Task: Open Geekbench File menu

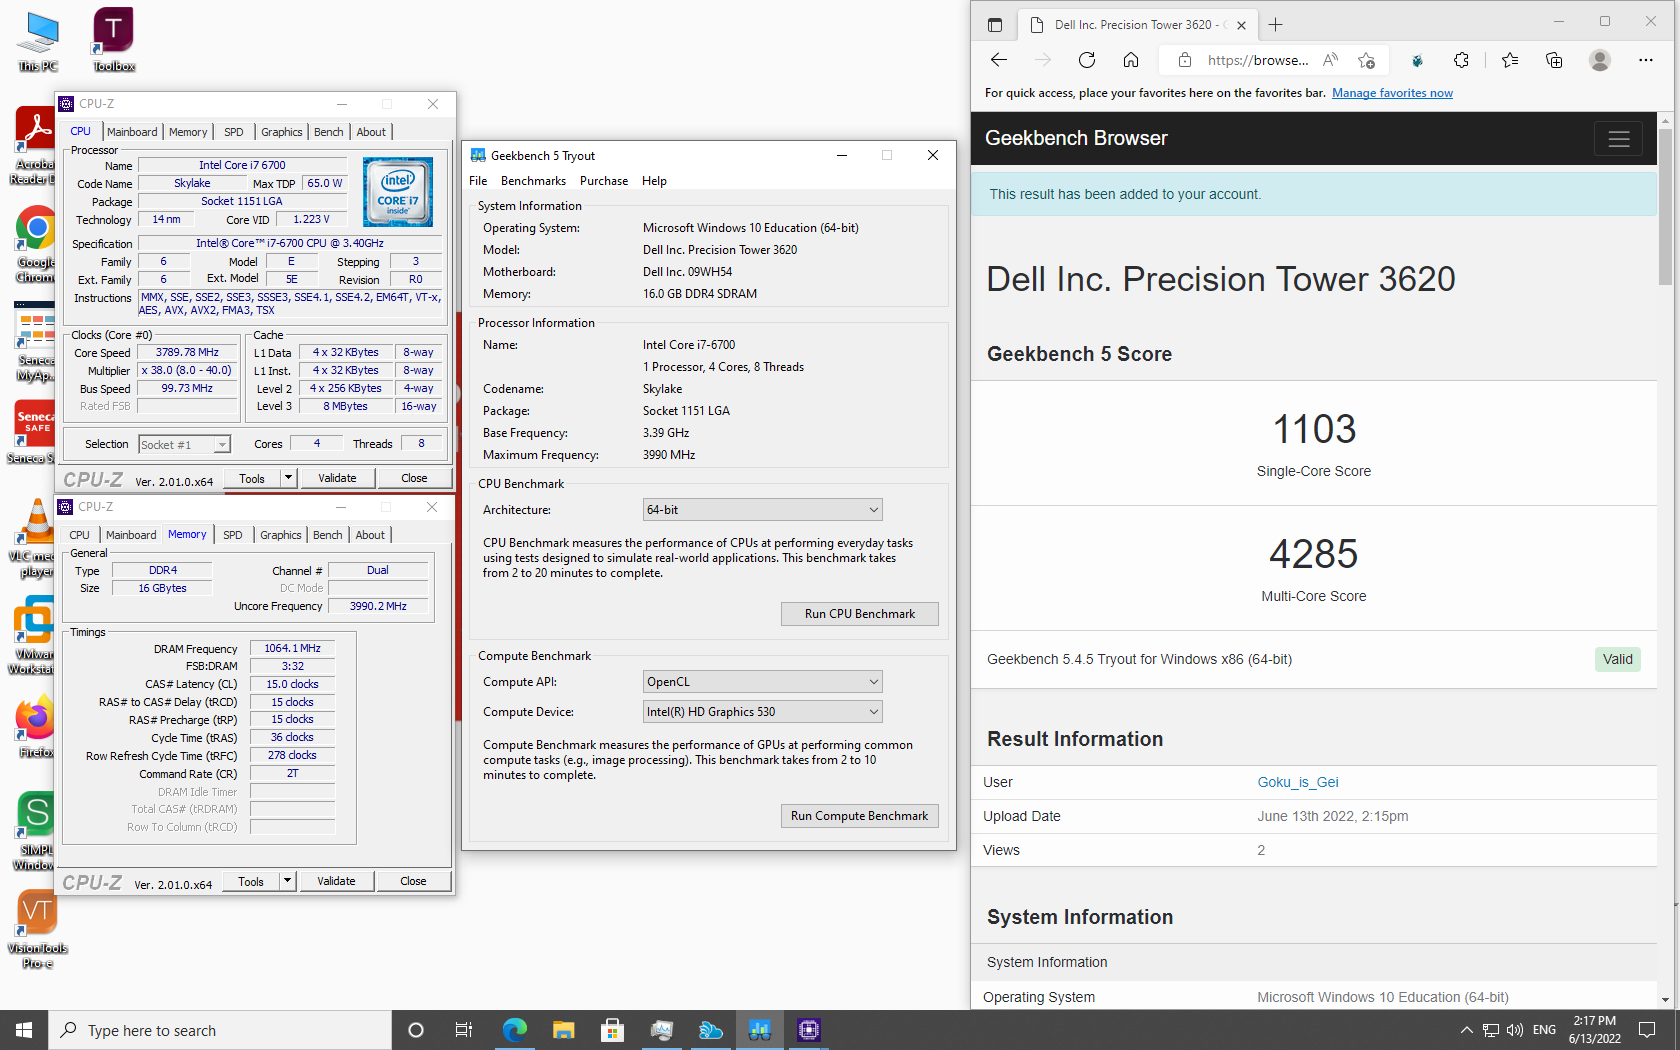Action: 478,181
